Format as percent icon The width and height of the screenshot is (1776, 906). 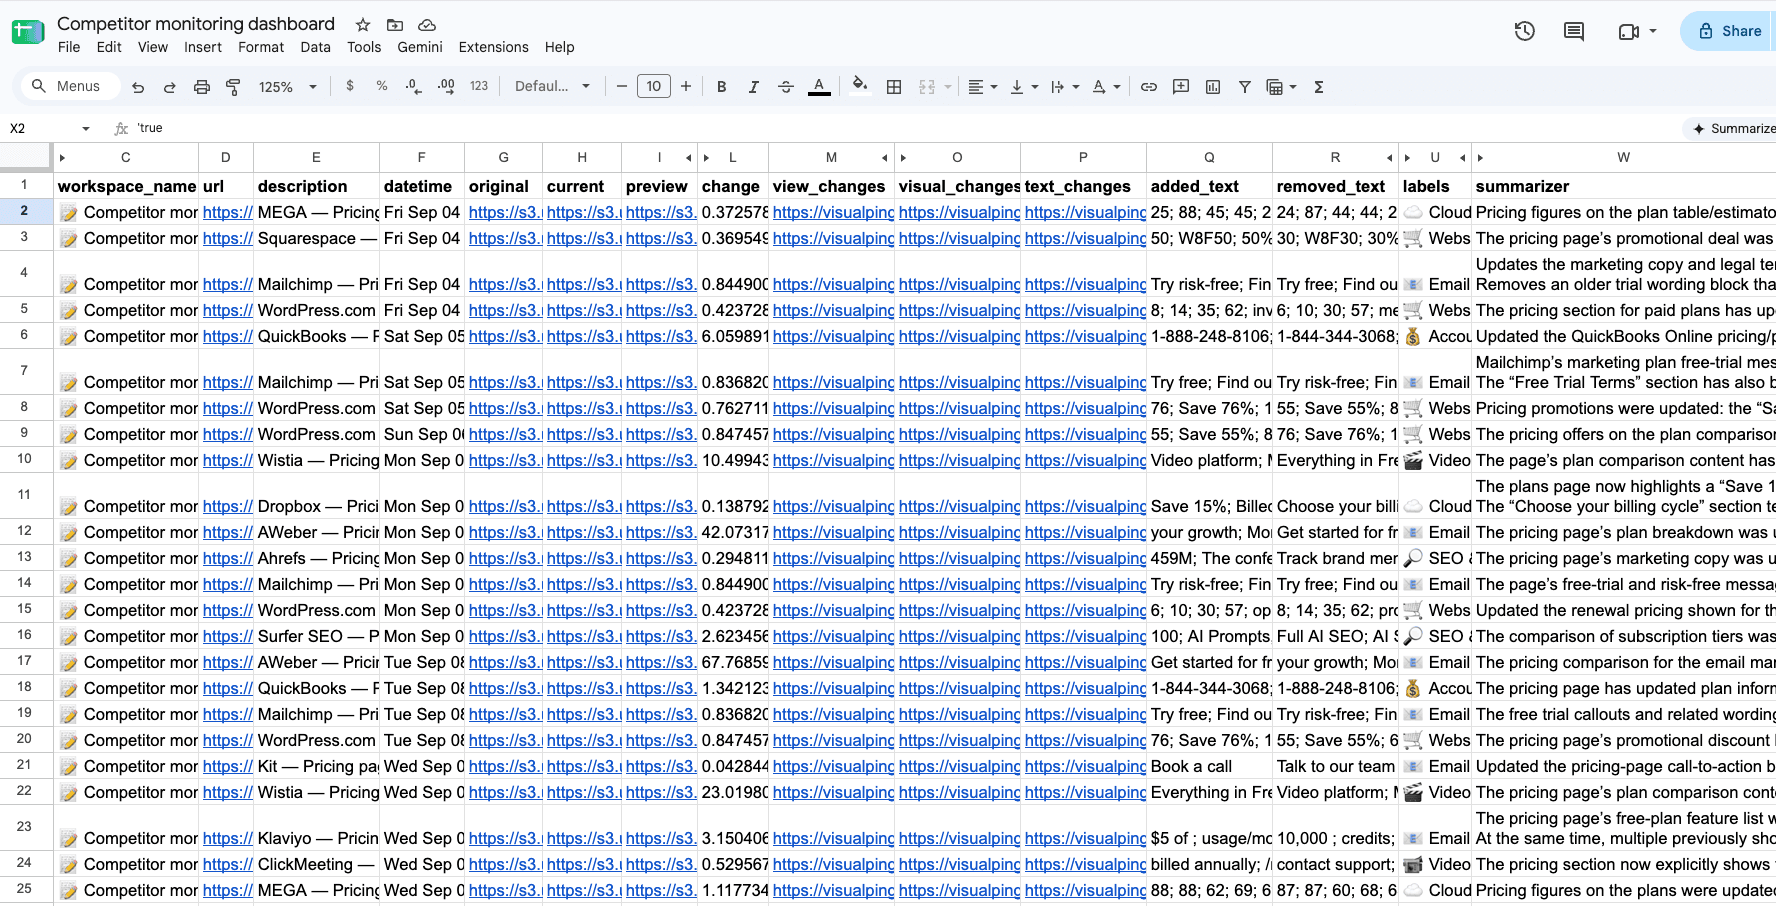(382, 86)
